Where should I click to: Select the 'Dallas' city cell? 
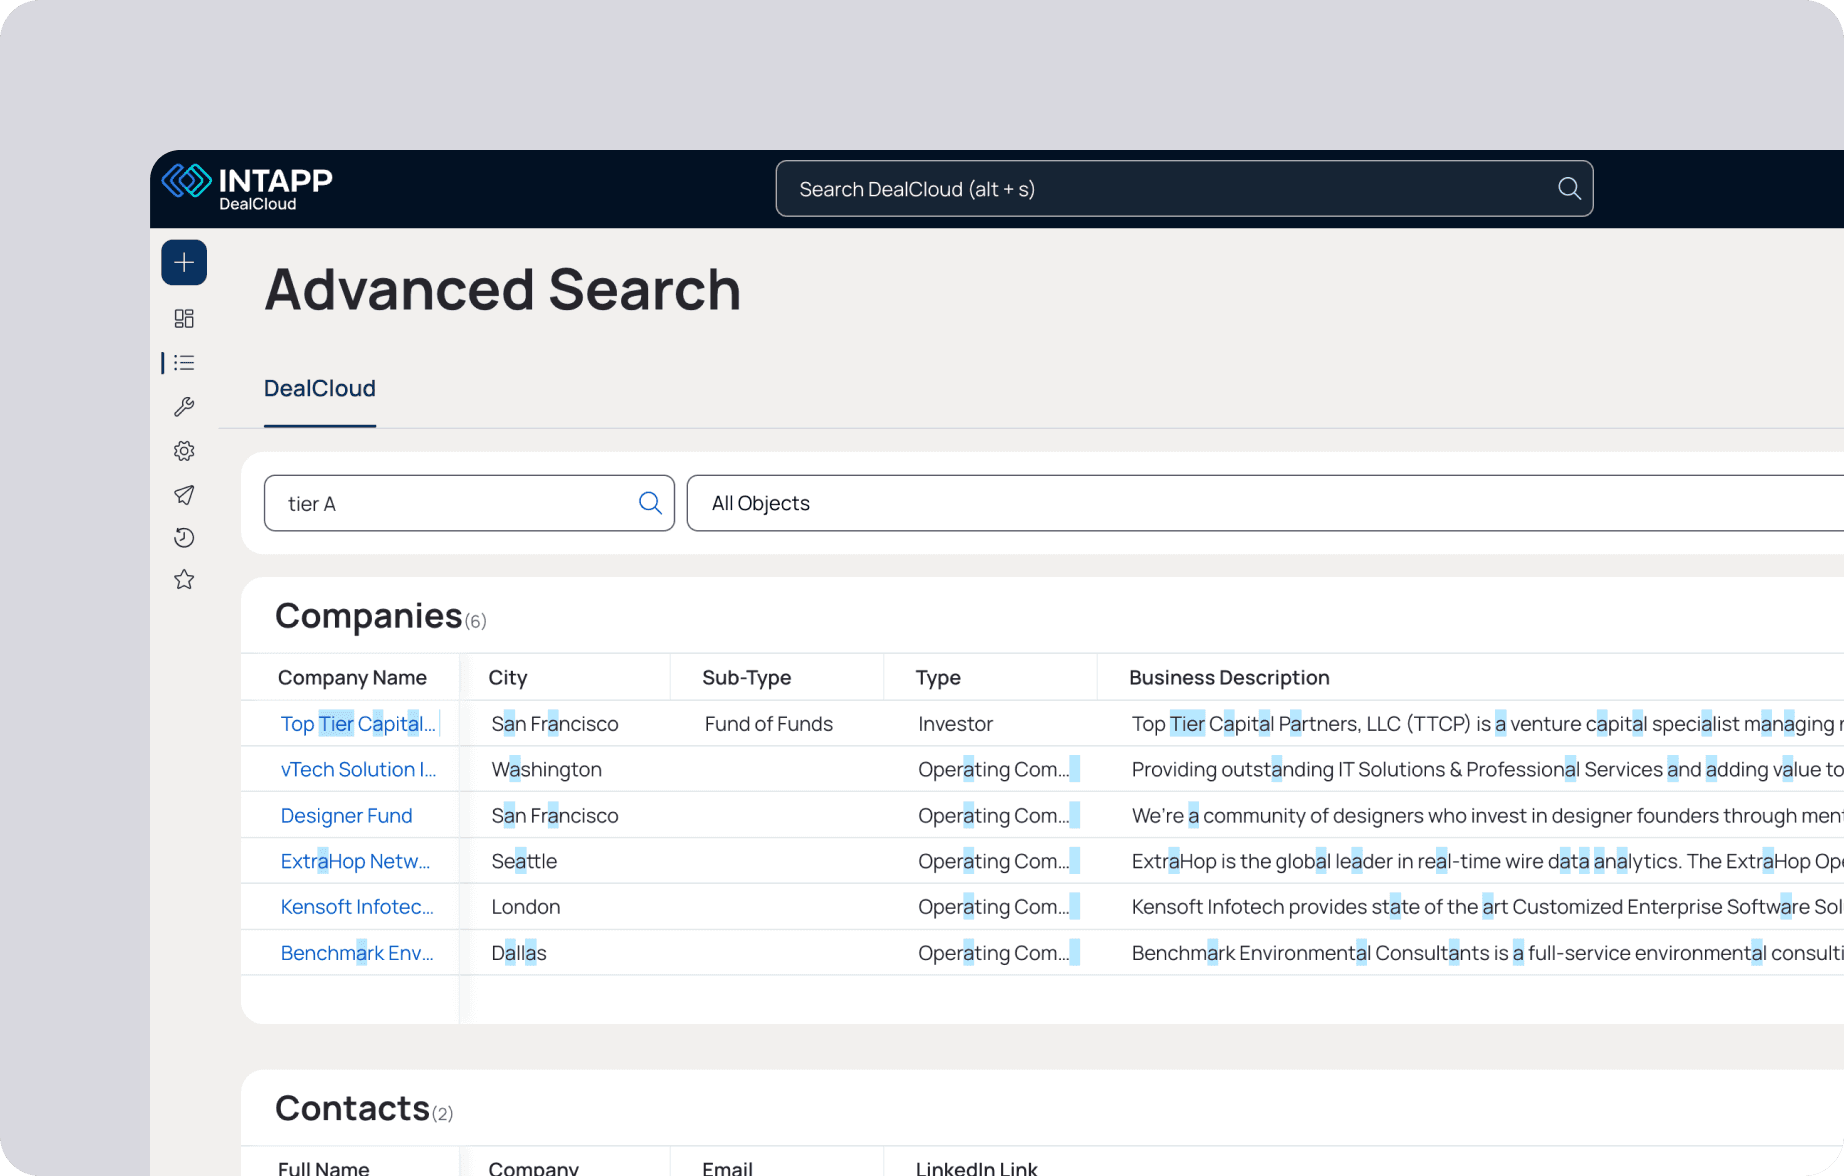tap(519, 953)
